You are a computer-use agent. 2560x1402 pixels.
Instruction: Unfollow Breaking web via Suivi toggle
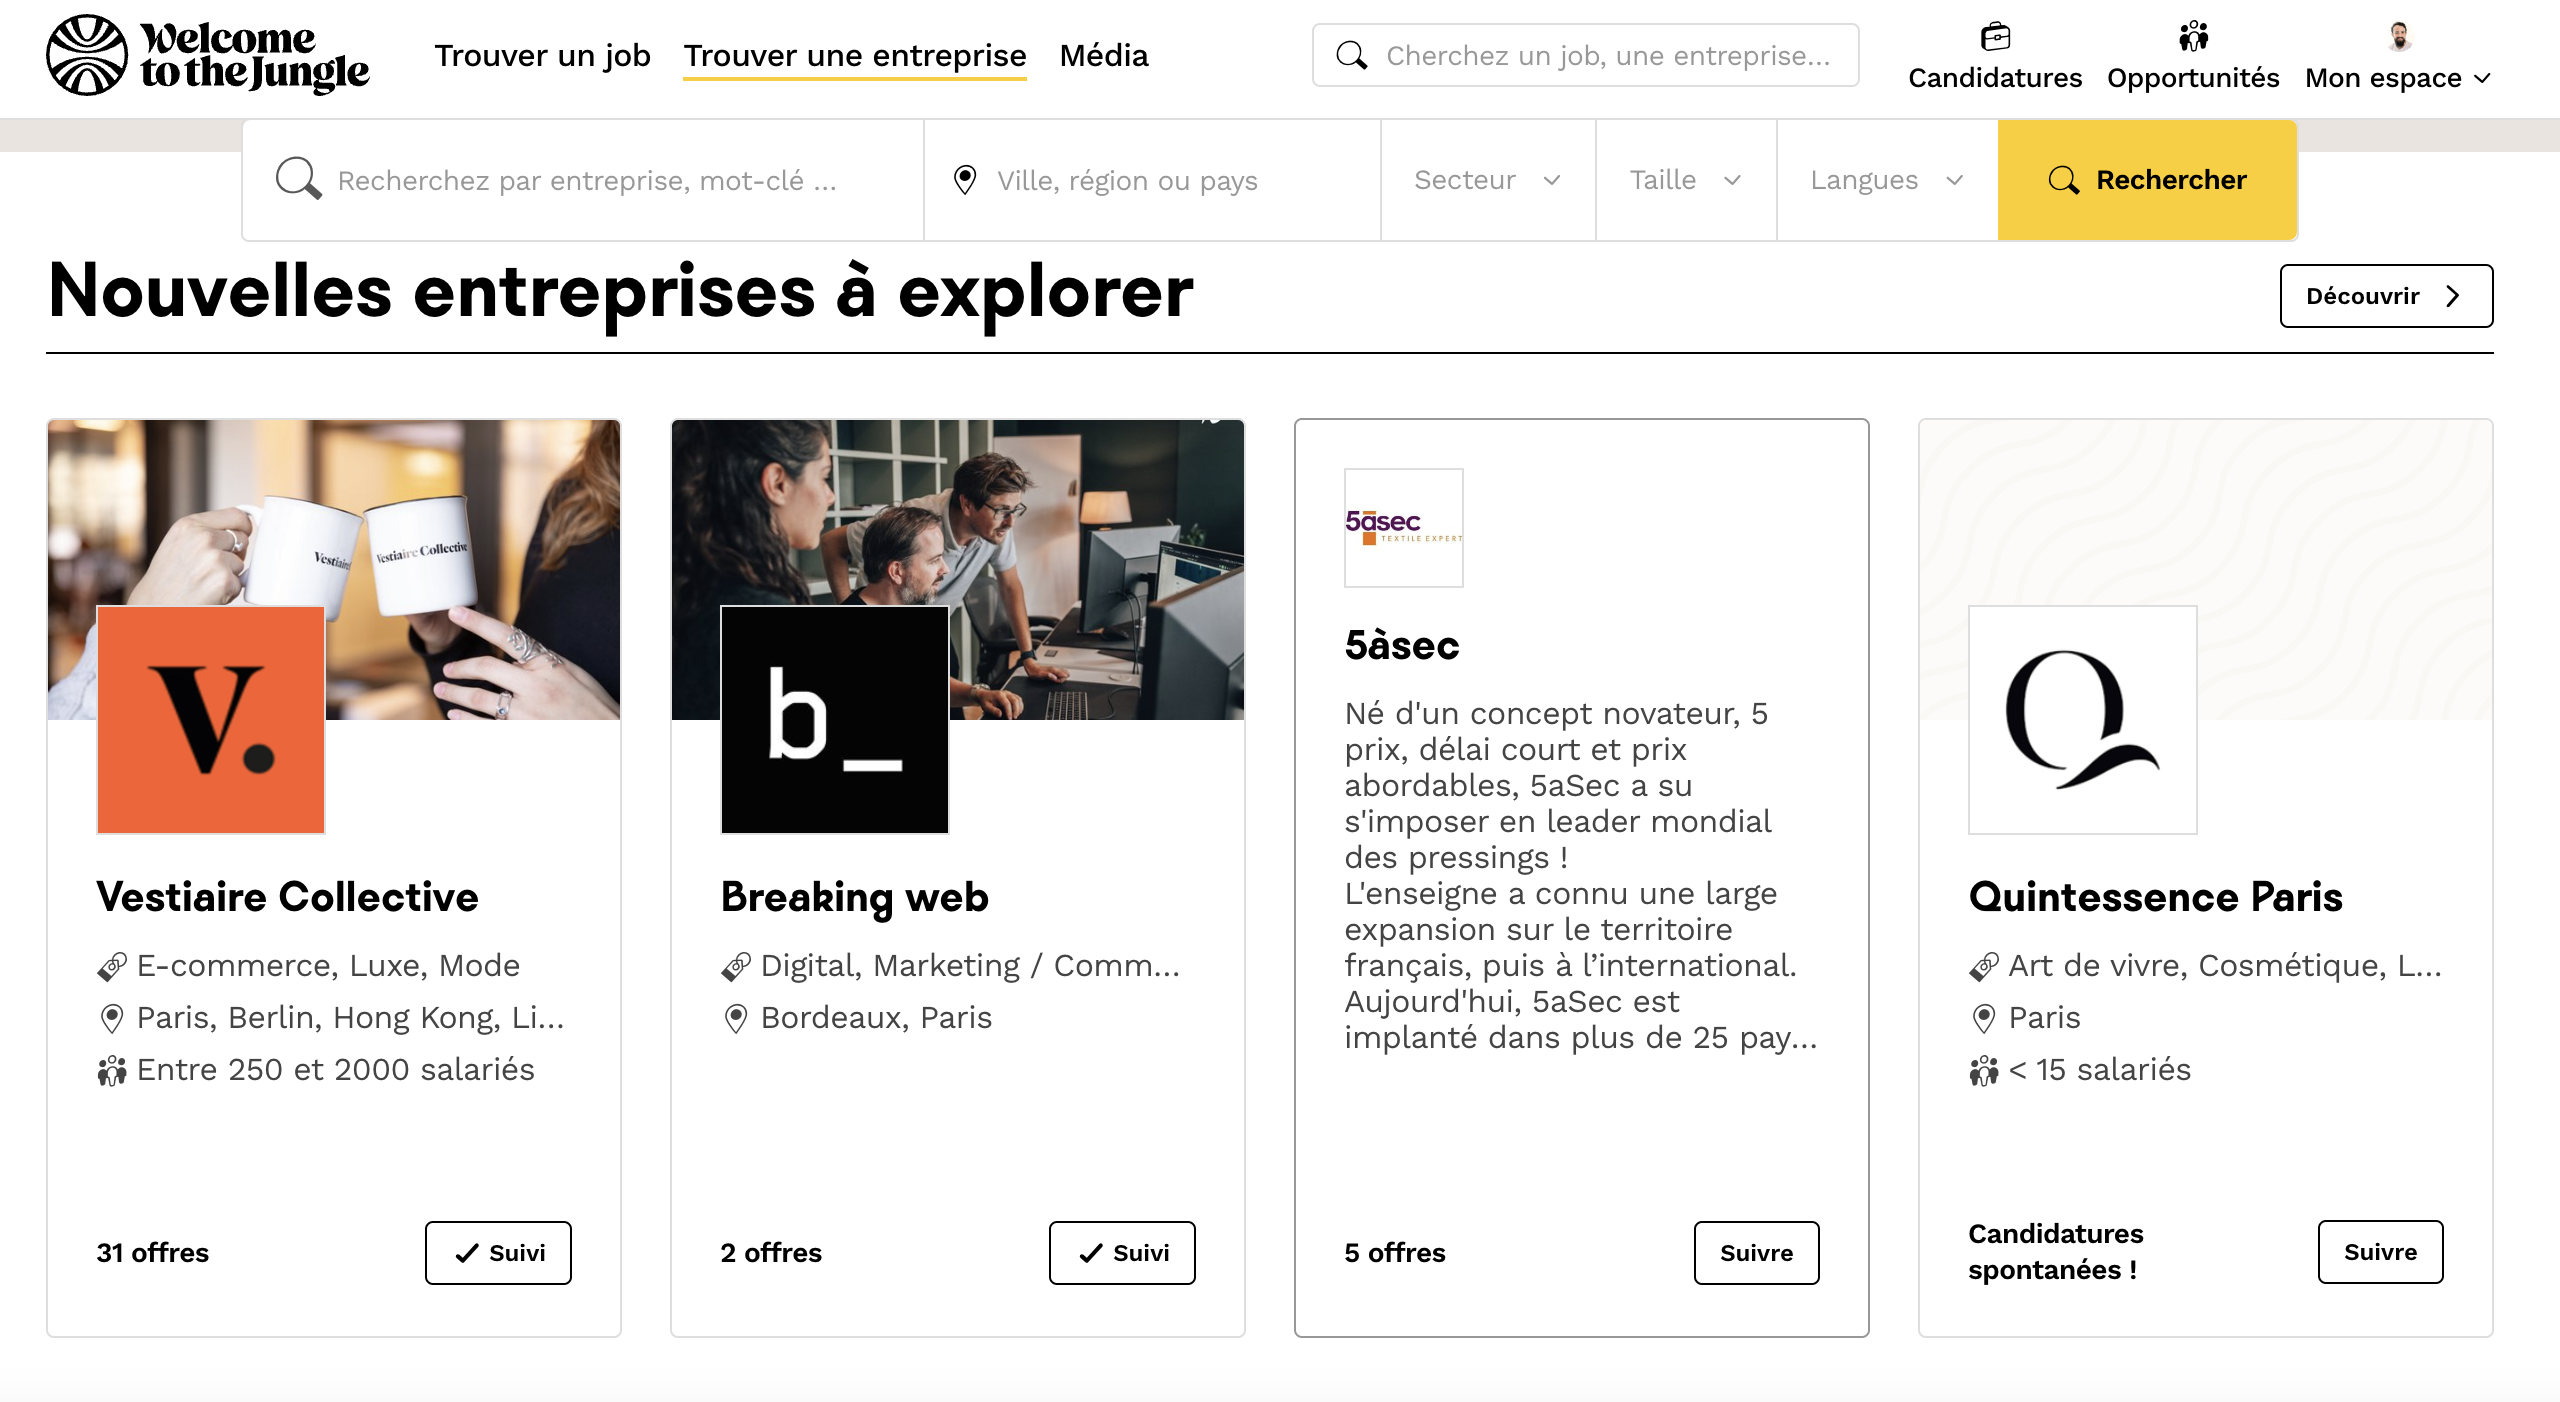click(1122, 1253)
